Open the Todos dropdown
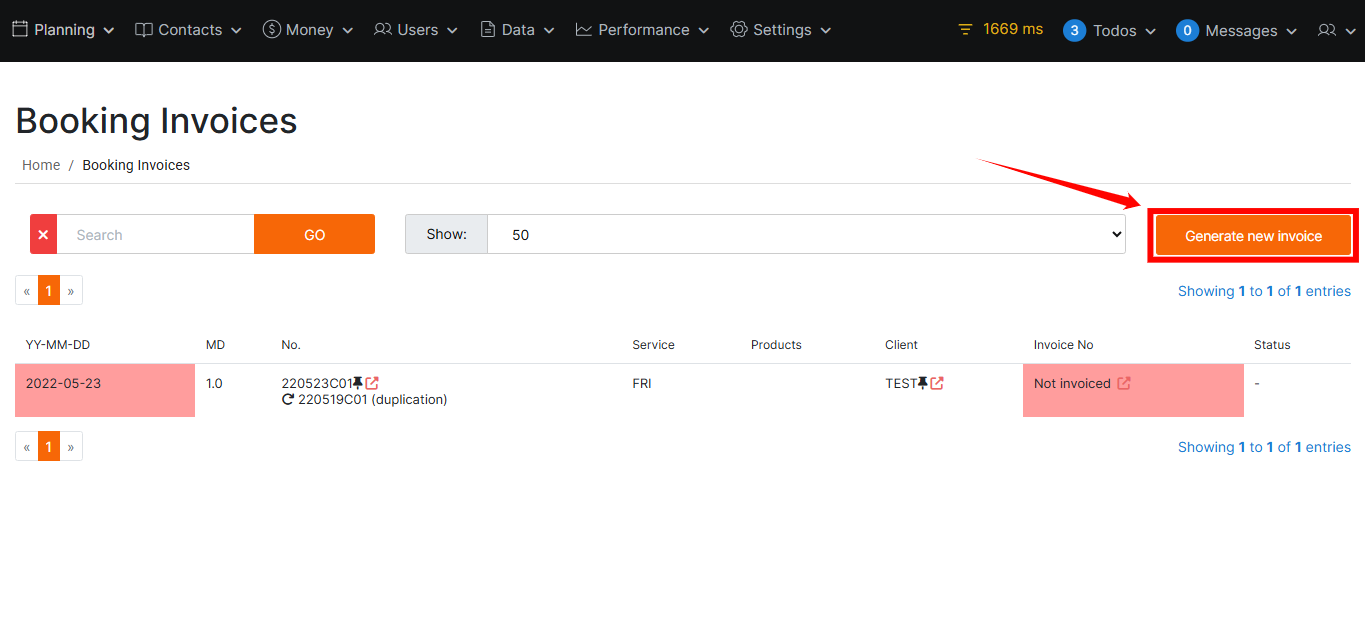1365x629 pixels. [x=1110, y=30]
